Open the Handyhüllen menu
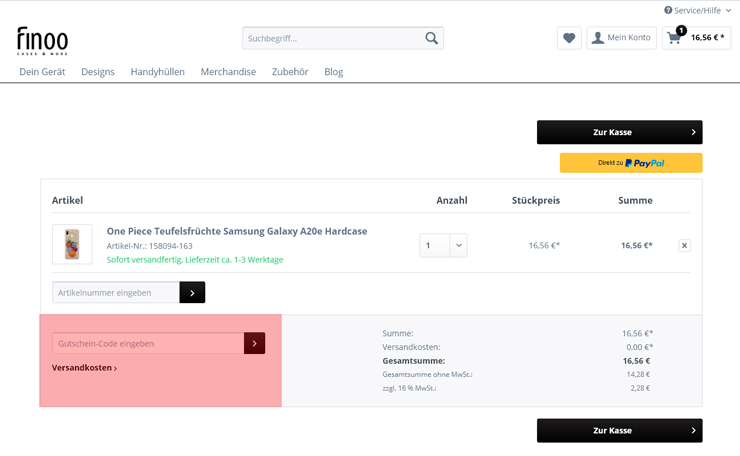 (x=158, y=72)
